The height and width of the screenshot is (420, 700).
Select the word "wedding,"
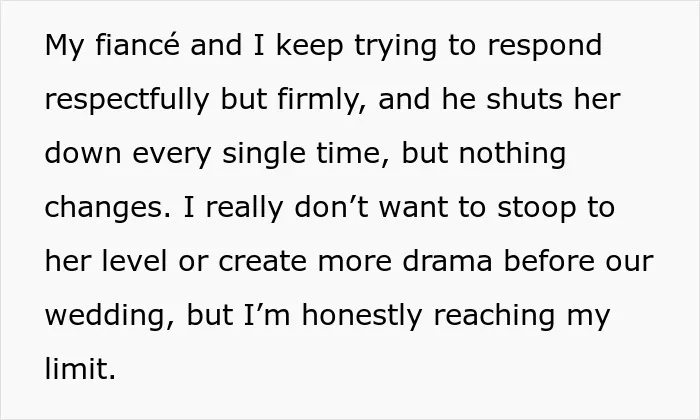point(110,316)
